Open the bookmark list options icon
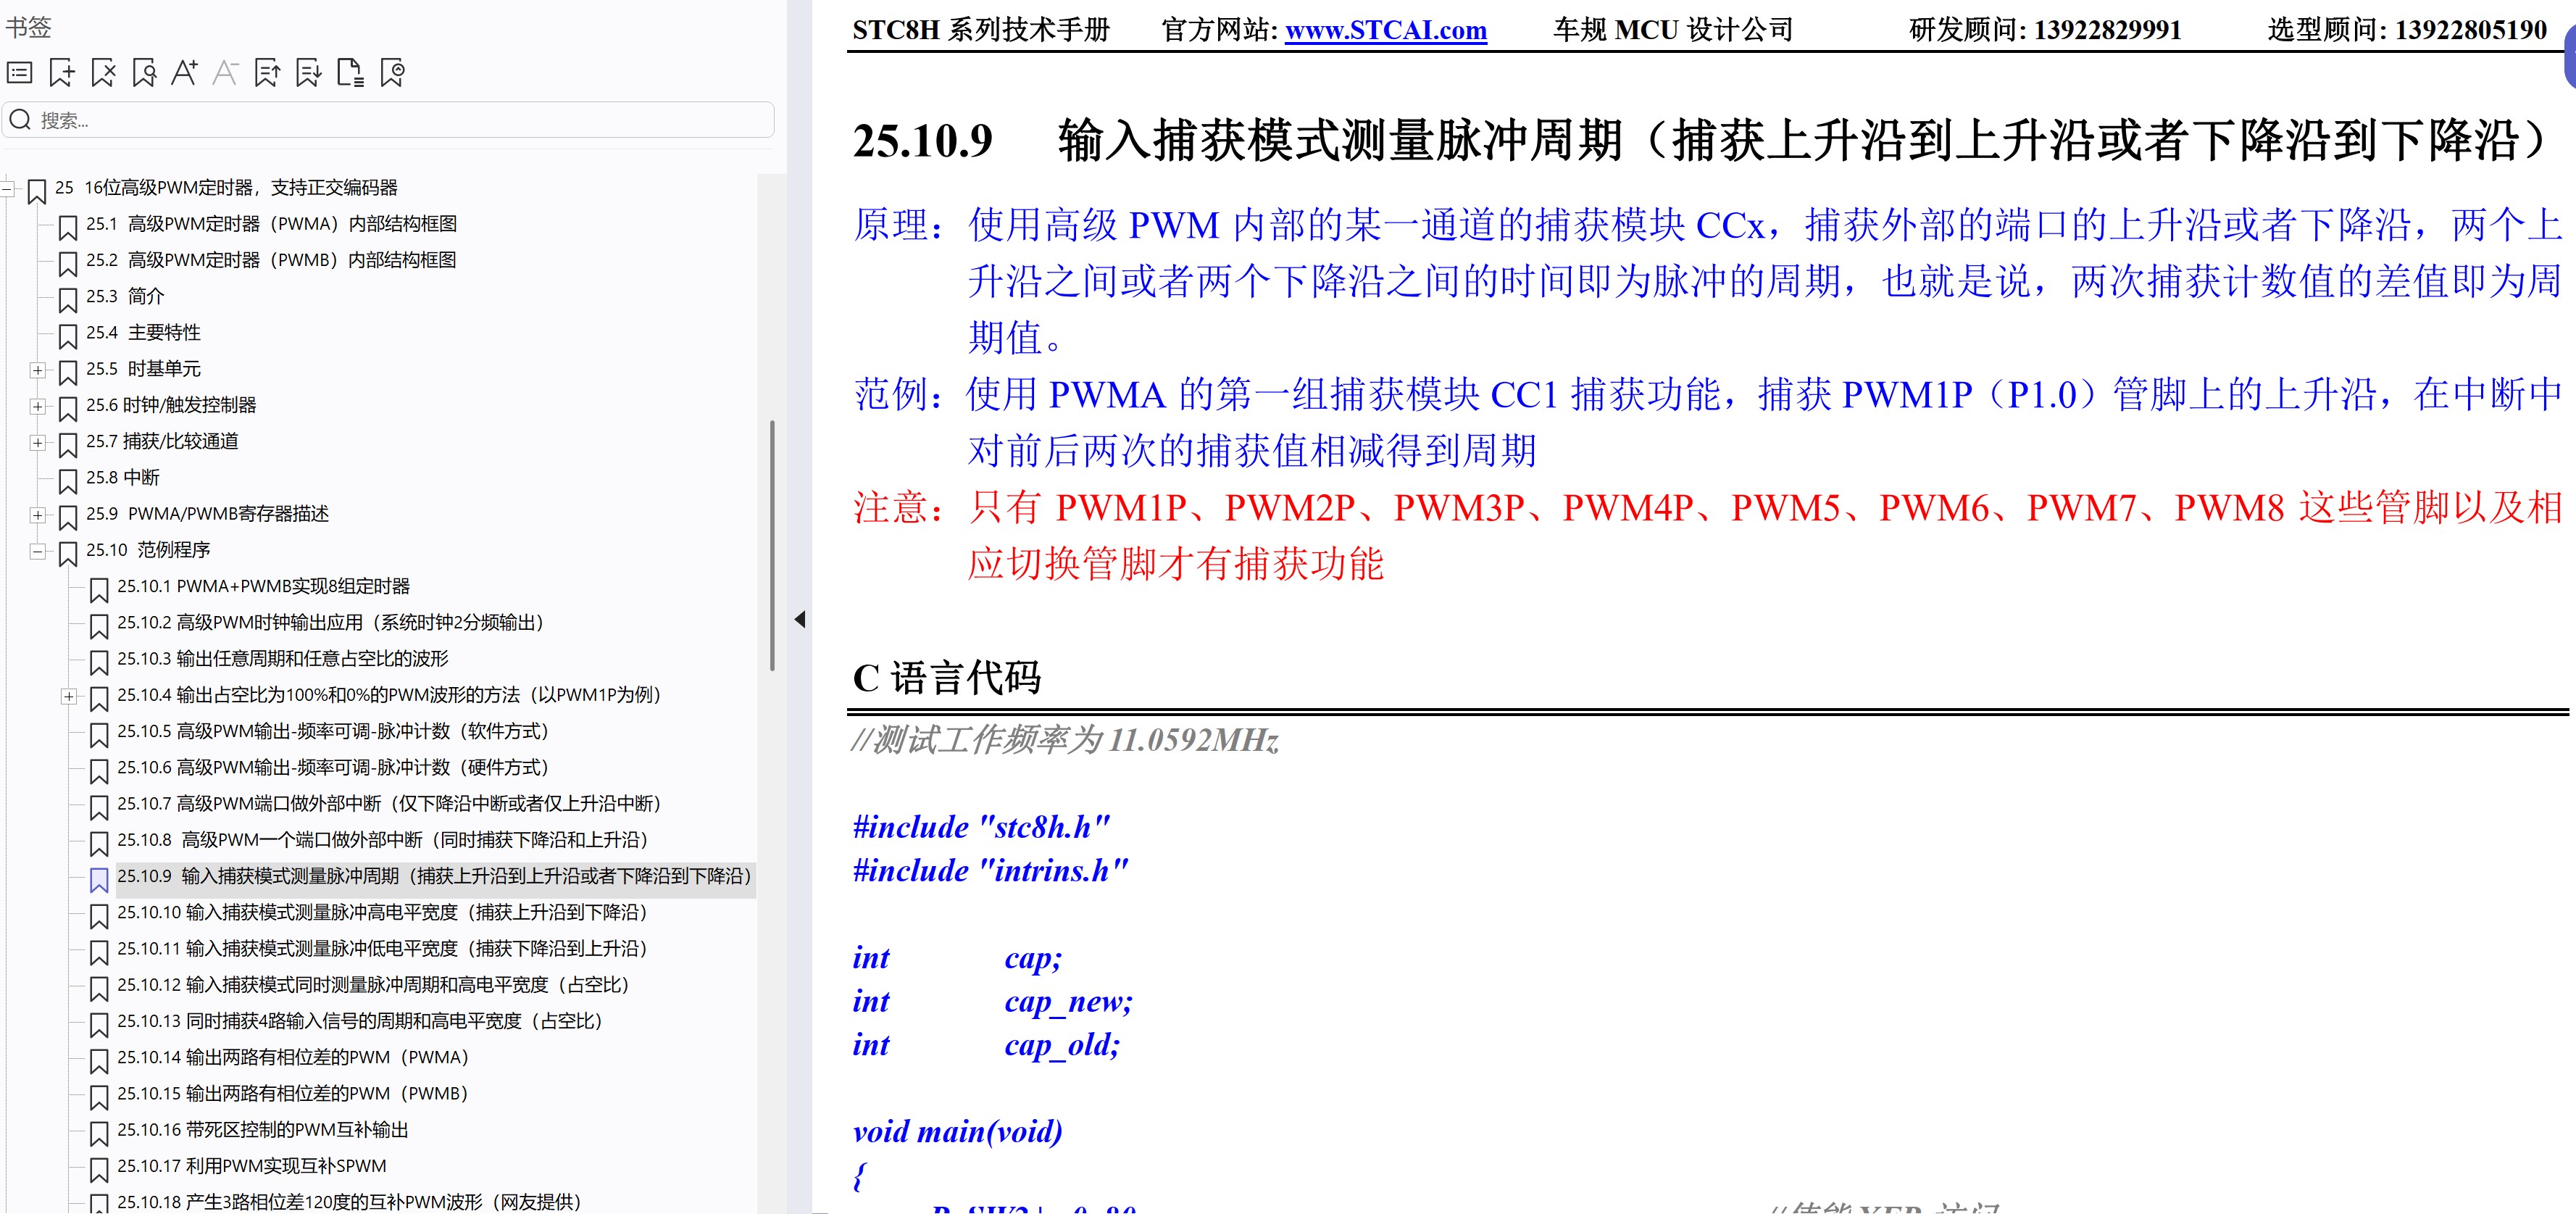 click(x=20, y=72)
